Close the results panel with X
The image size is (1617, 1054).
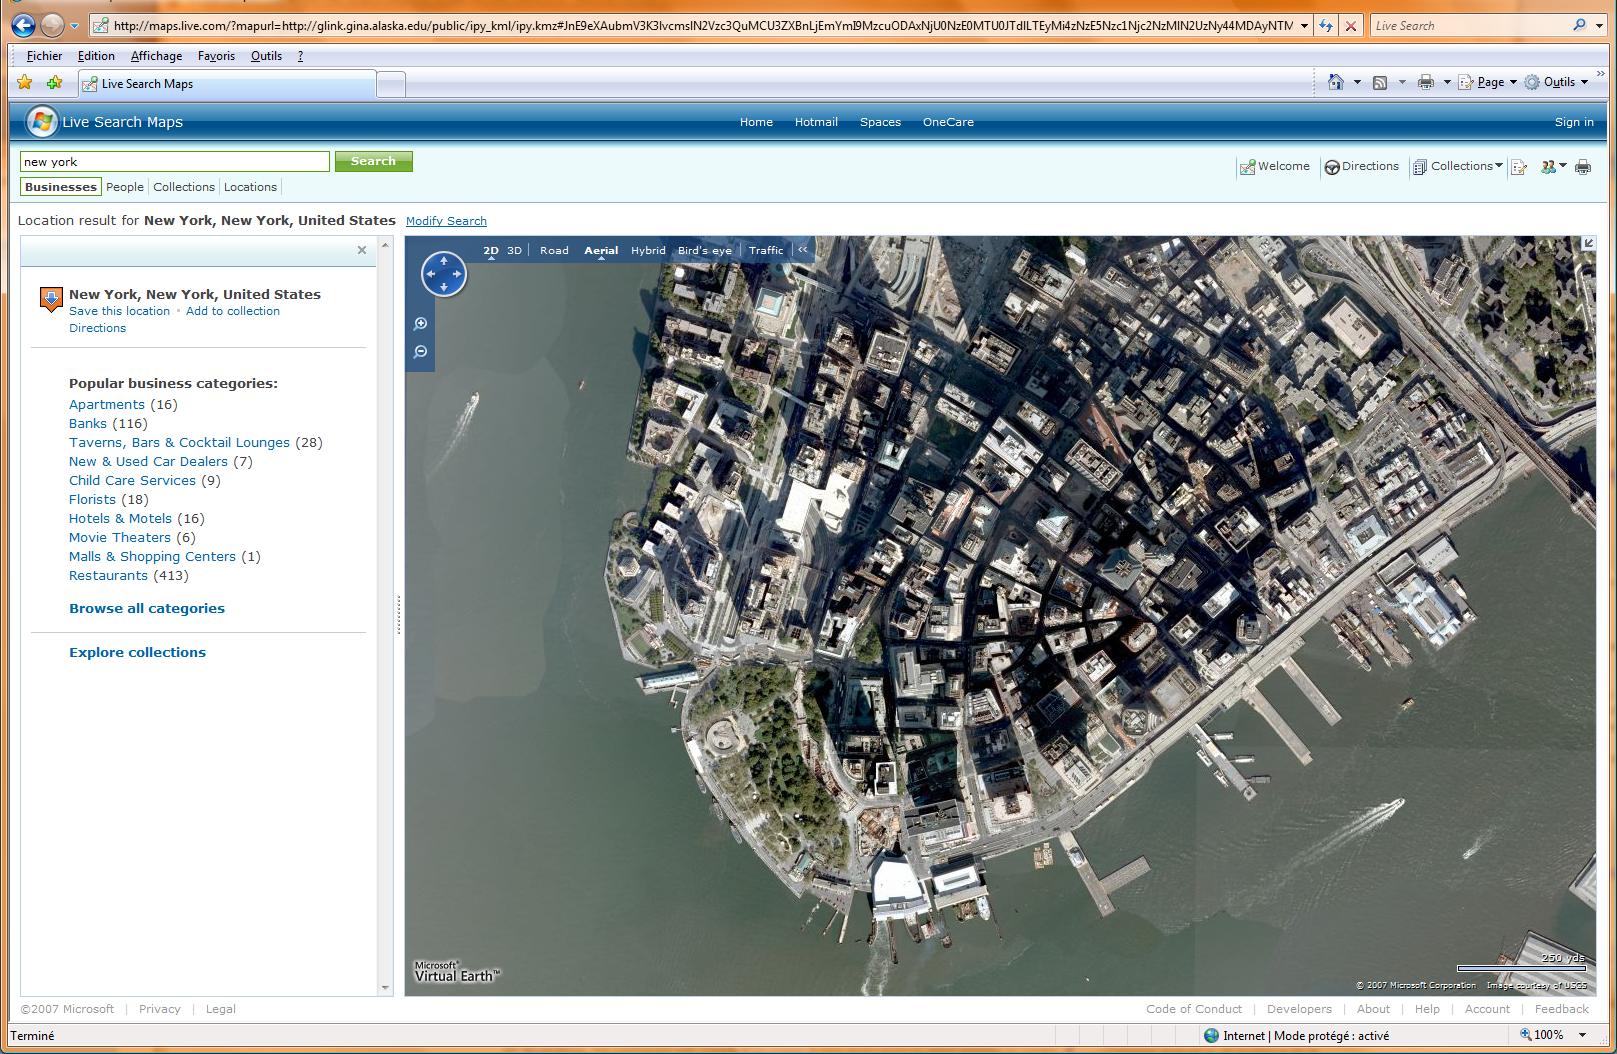click(362, 250)
